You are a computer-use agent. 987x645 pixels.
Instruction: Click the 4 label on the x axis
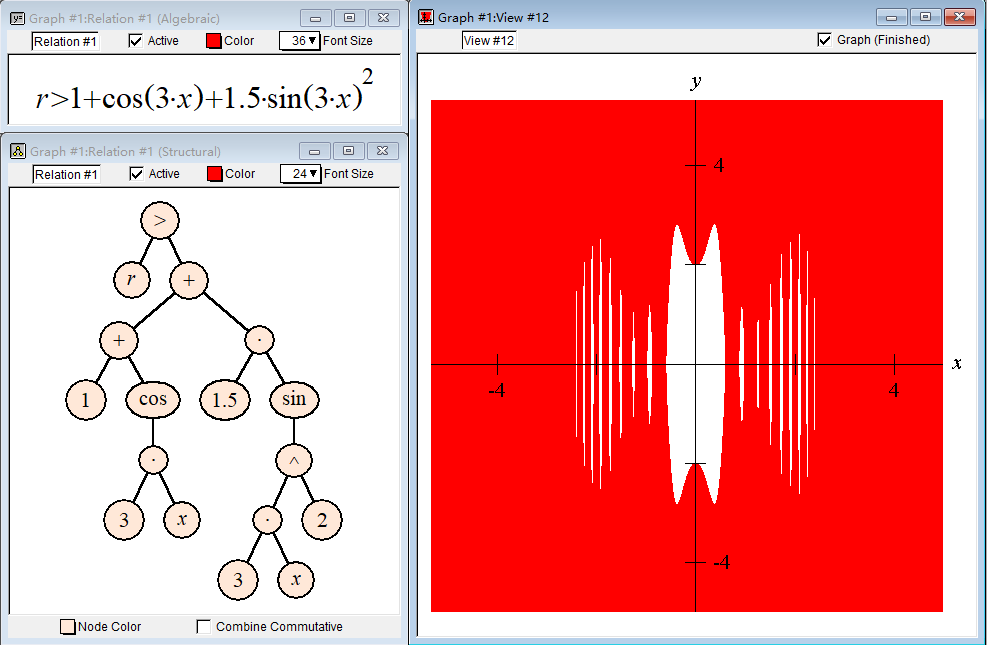click(x=894, y=391)
